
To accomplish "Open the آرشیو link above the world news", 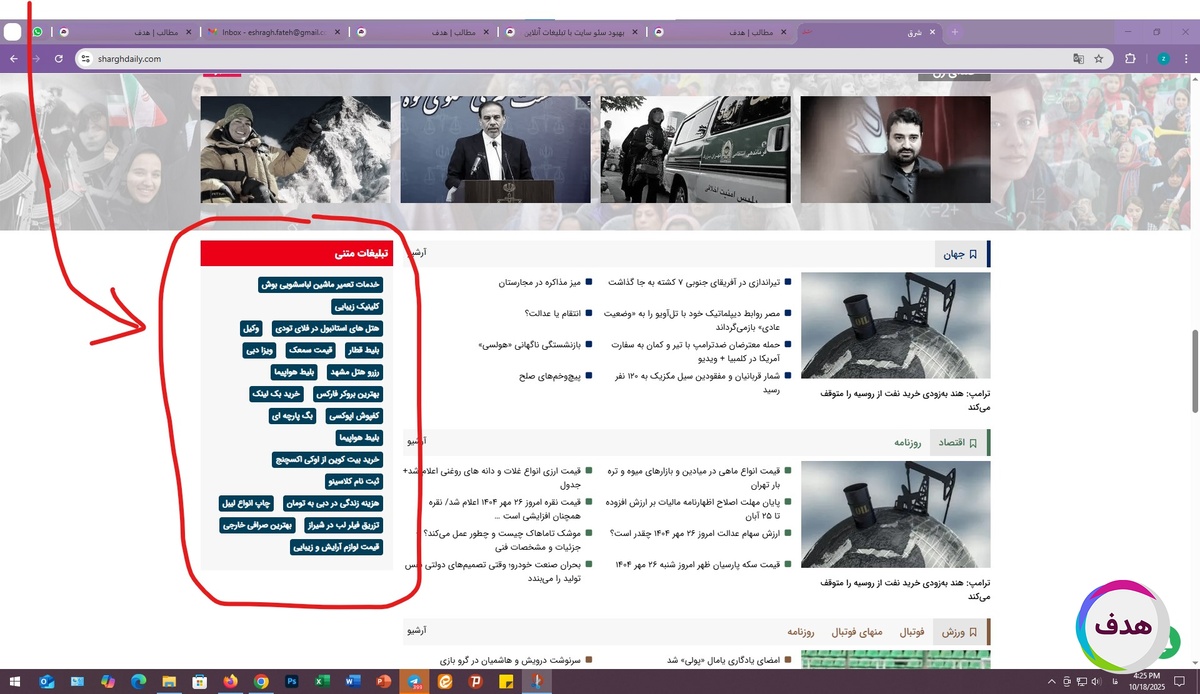I will [x=417, y=252].
